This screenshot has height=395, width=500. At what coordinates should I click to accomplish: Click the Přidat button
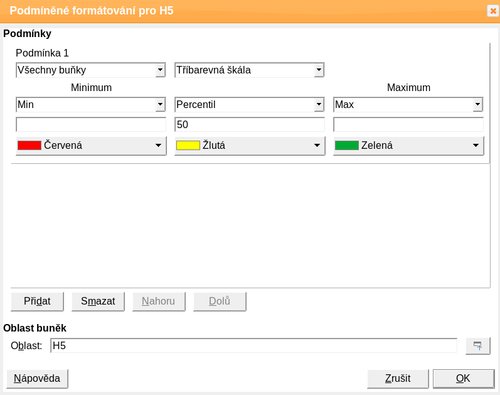pos(37,301)
